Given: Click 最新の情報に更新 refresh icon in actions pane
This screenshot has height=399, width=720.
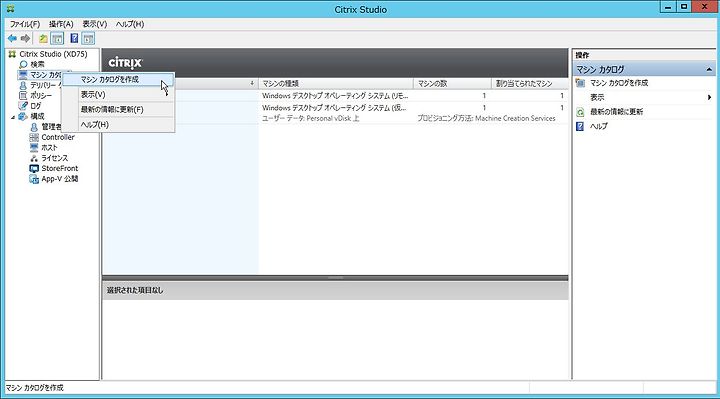Looking at the screenshot, I should [x=580, y=112].
